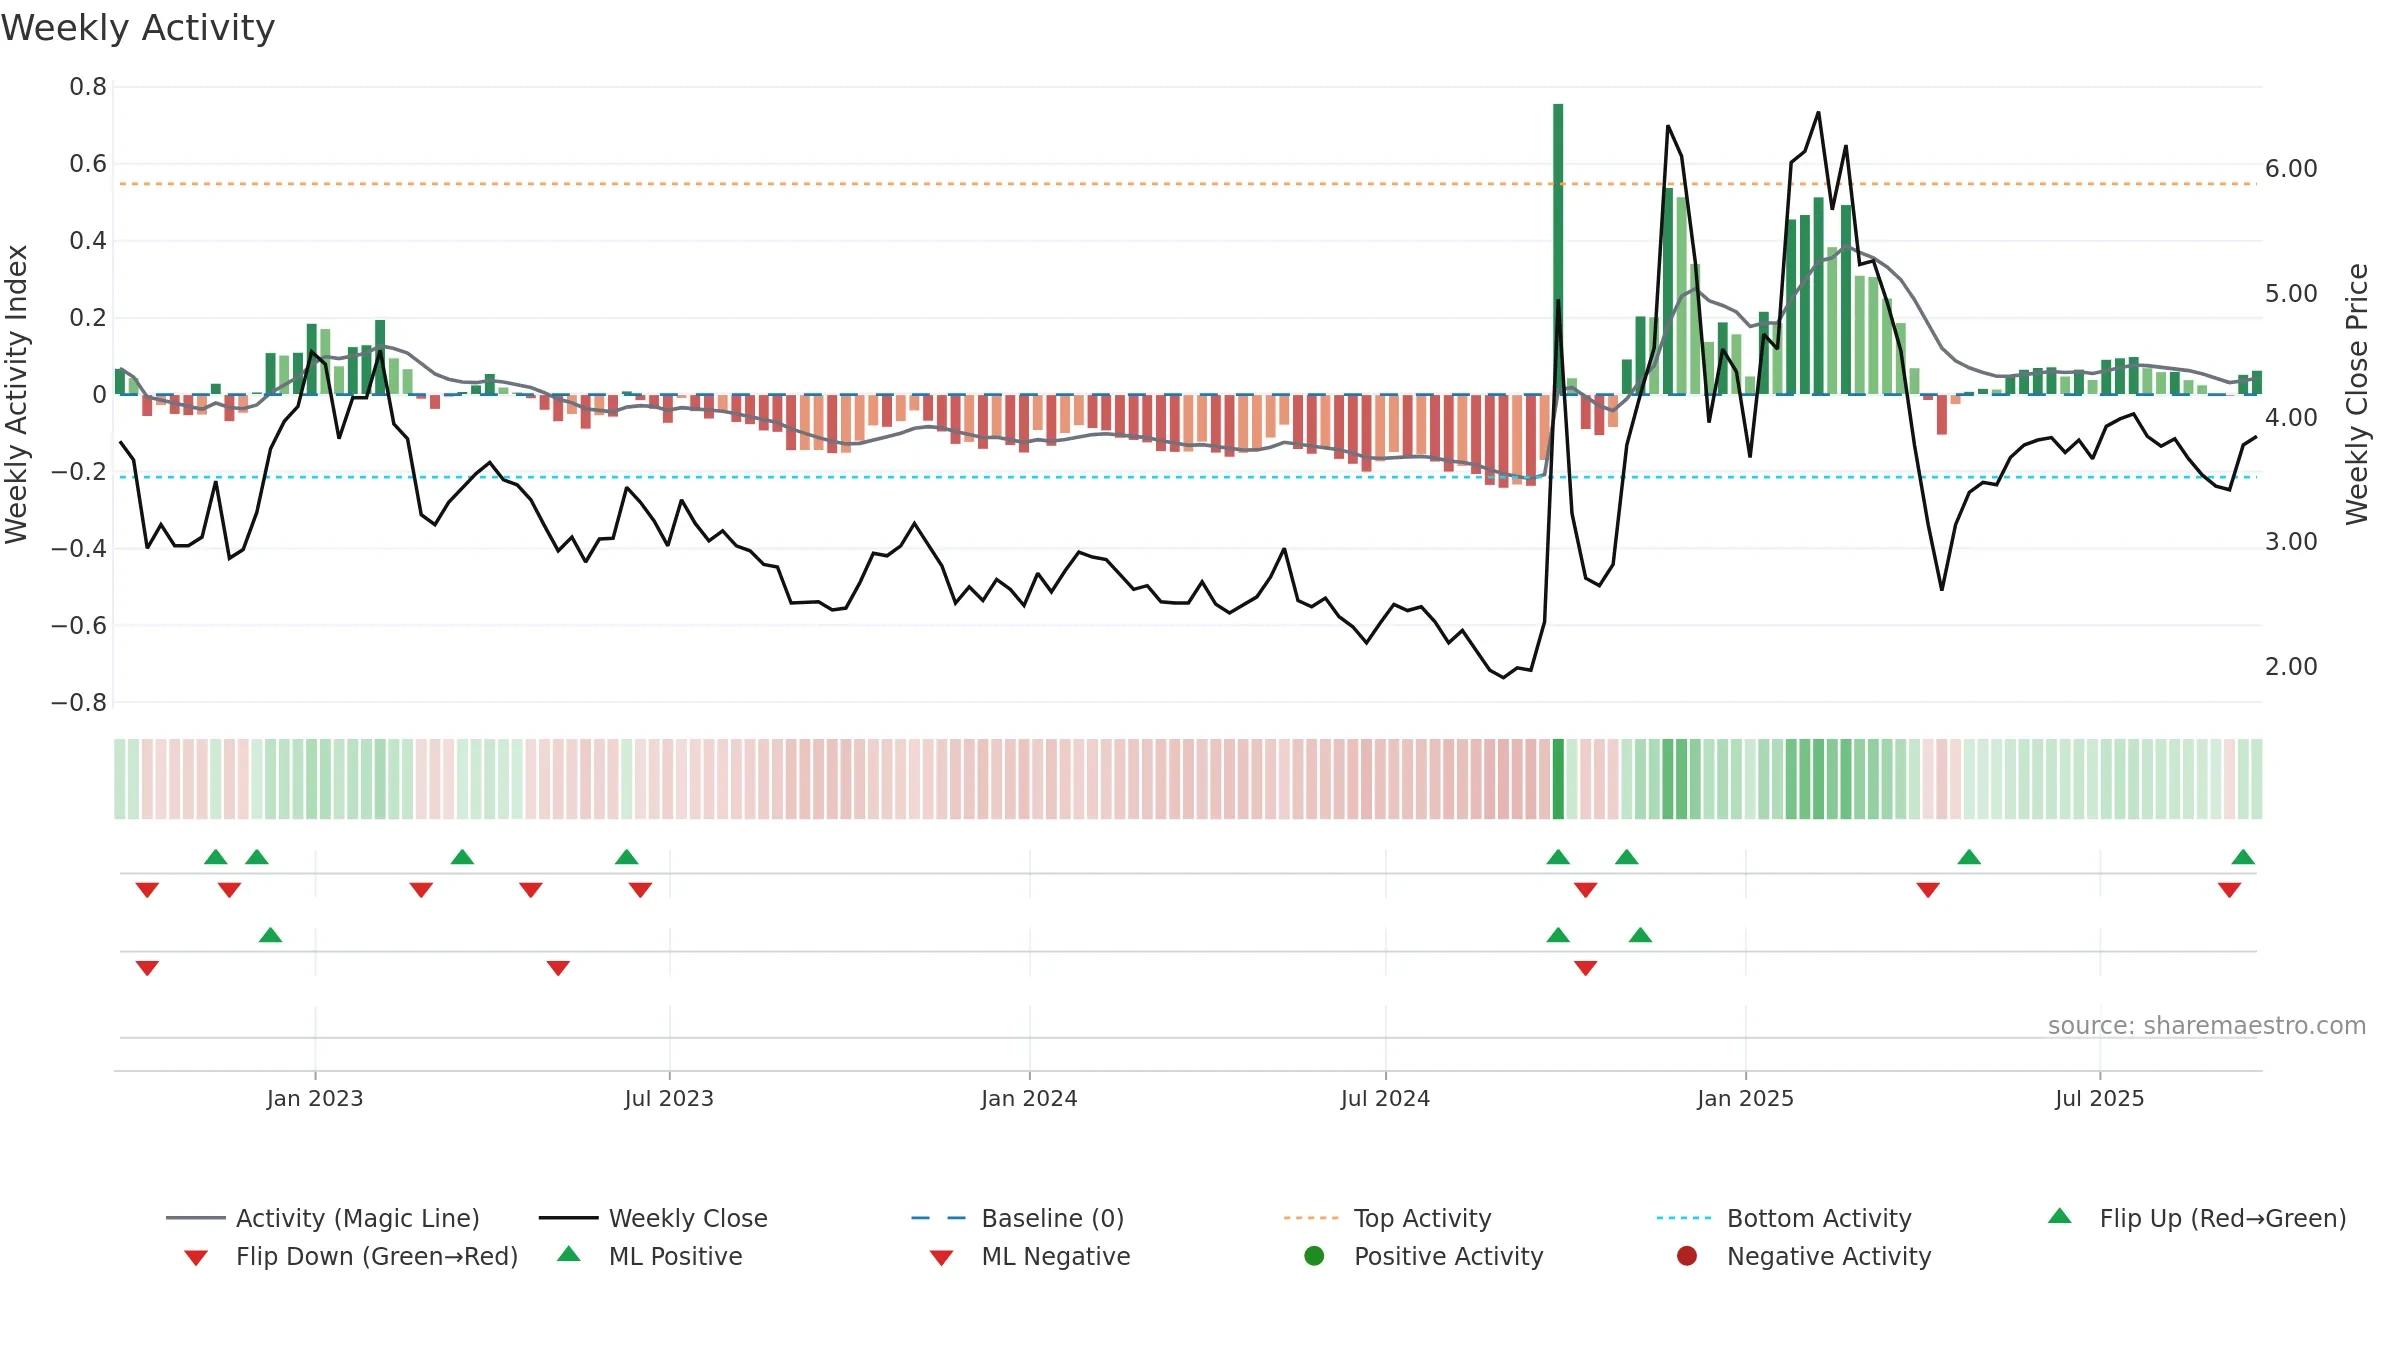The height and width of the screenshot is (1350, 2400).
Task: Click the '−0.6' left axis tick
Action: [79, 626]
